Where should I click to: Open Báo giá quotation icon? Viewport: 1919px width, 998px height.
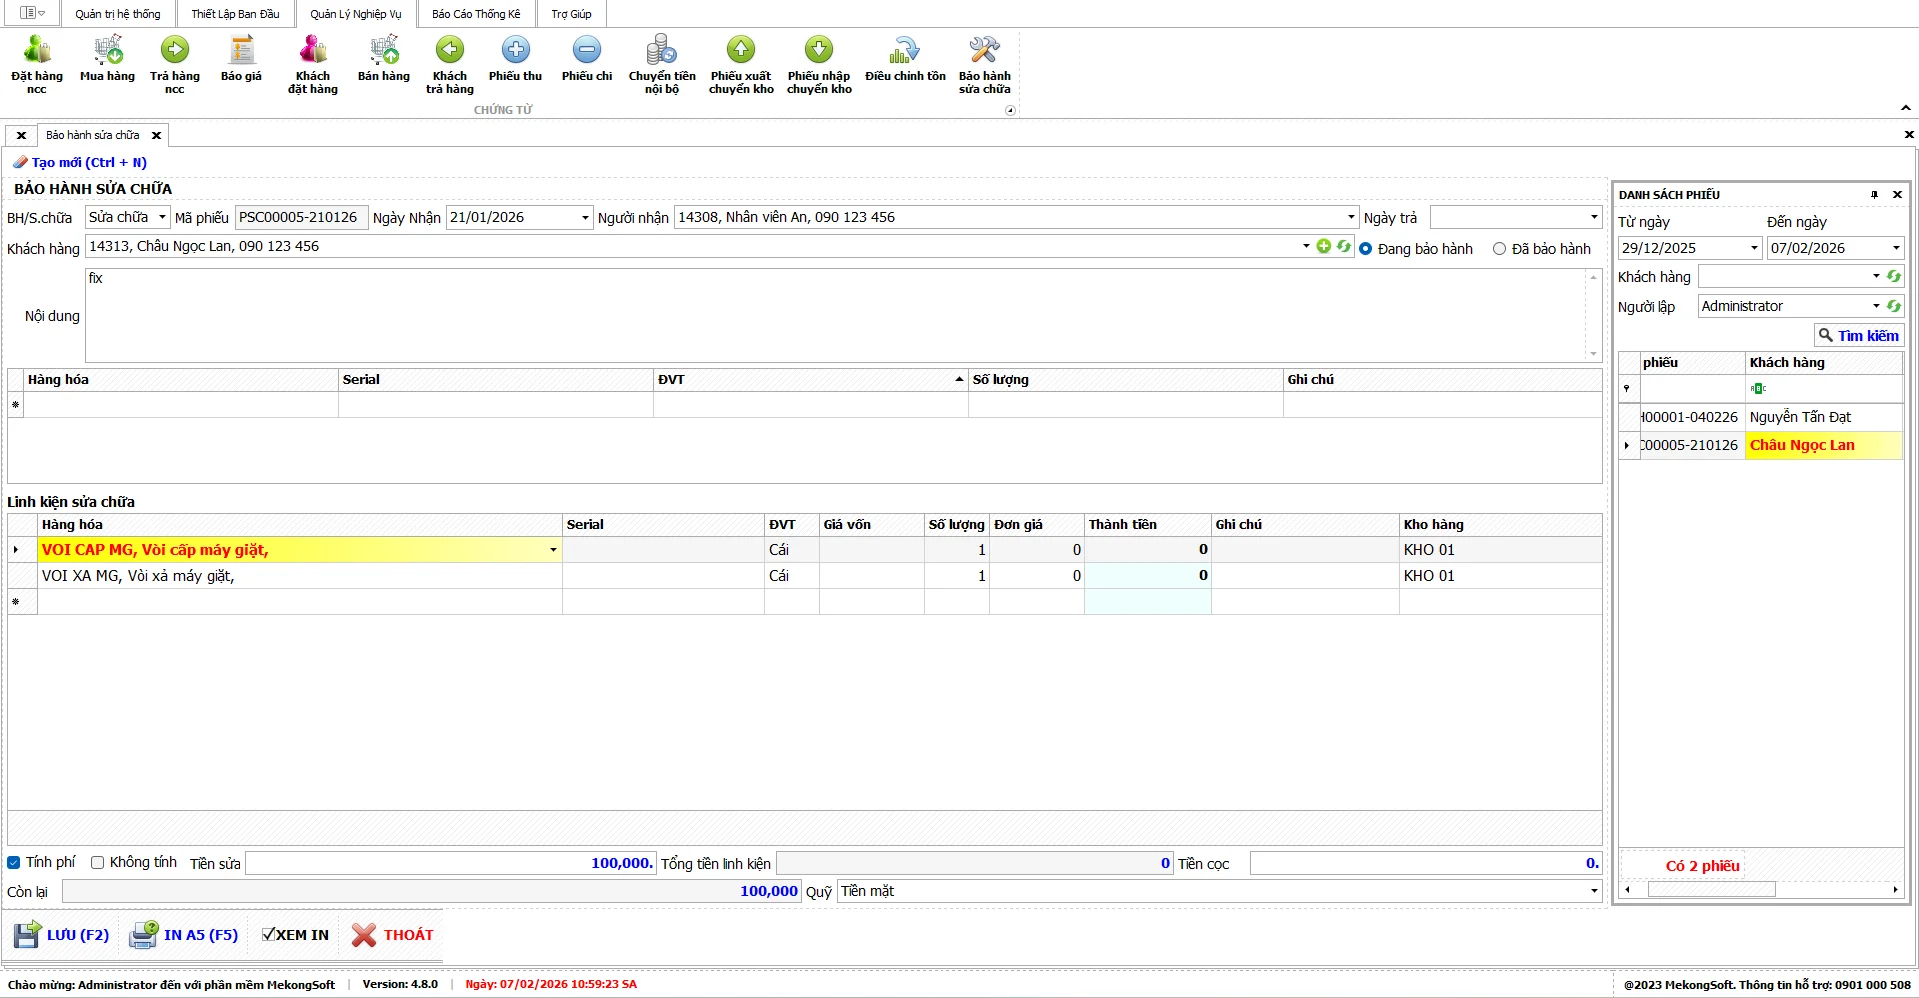241,52
